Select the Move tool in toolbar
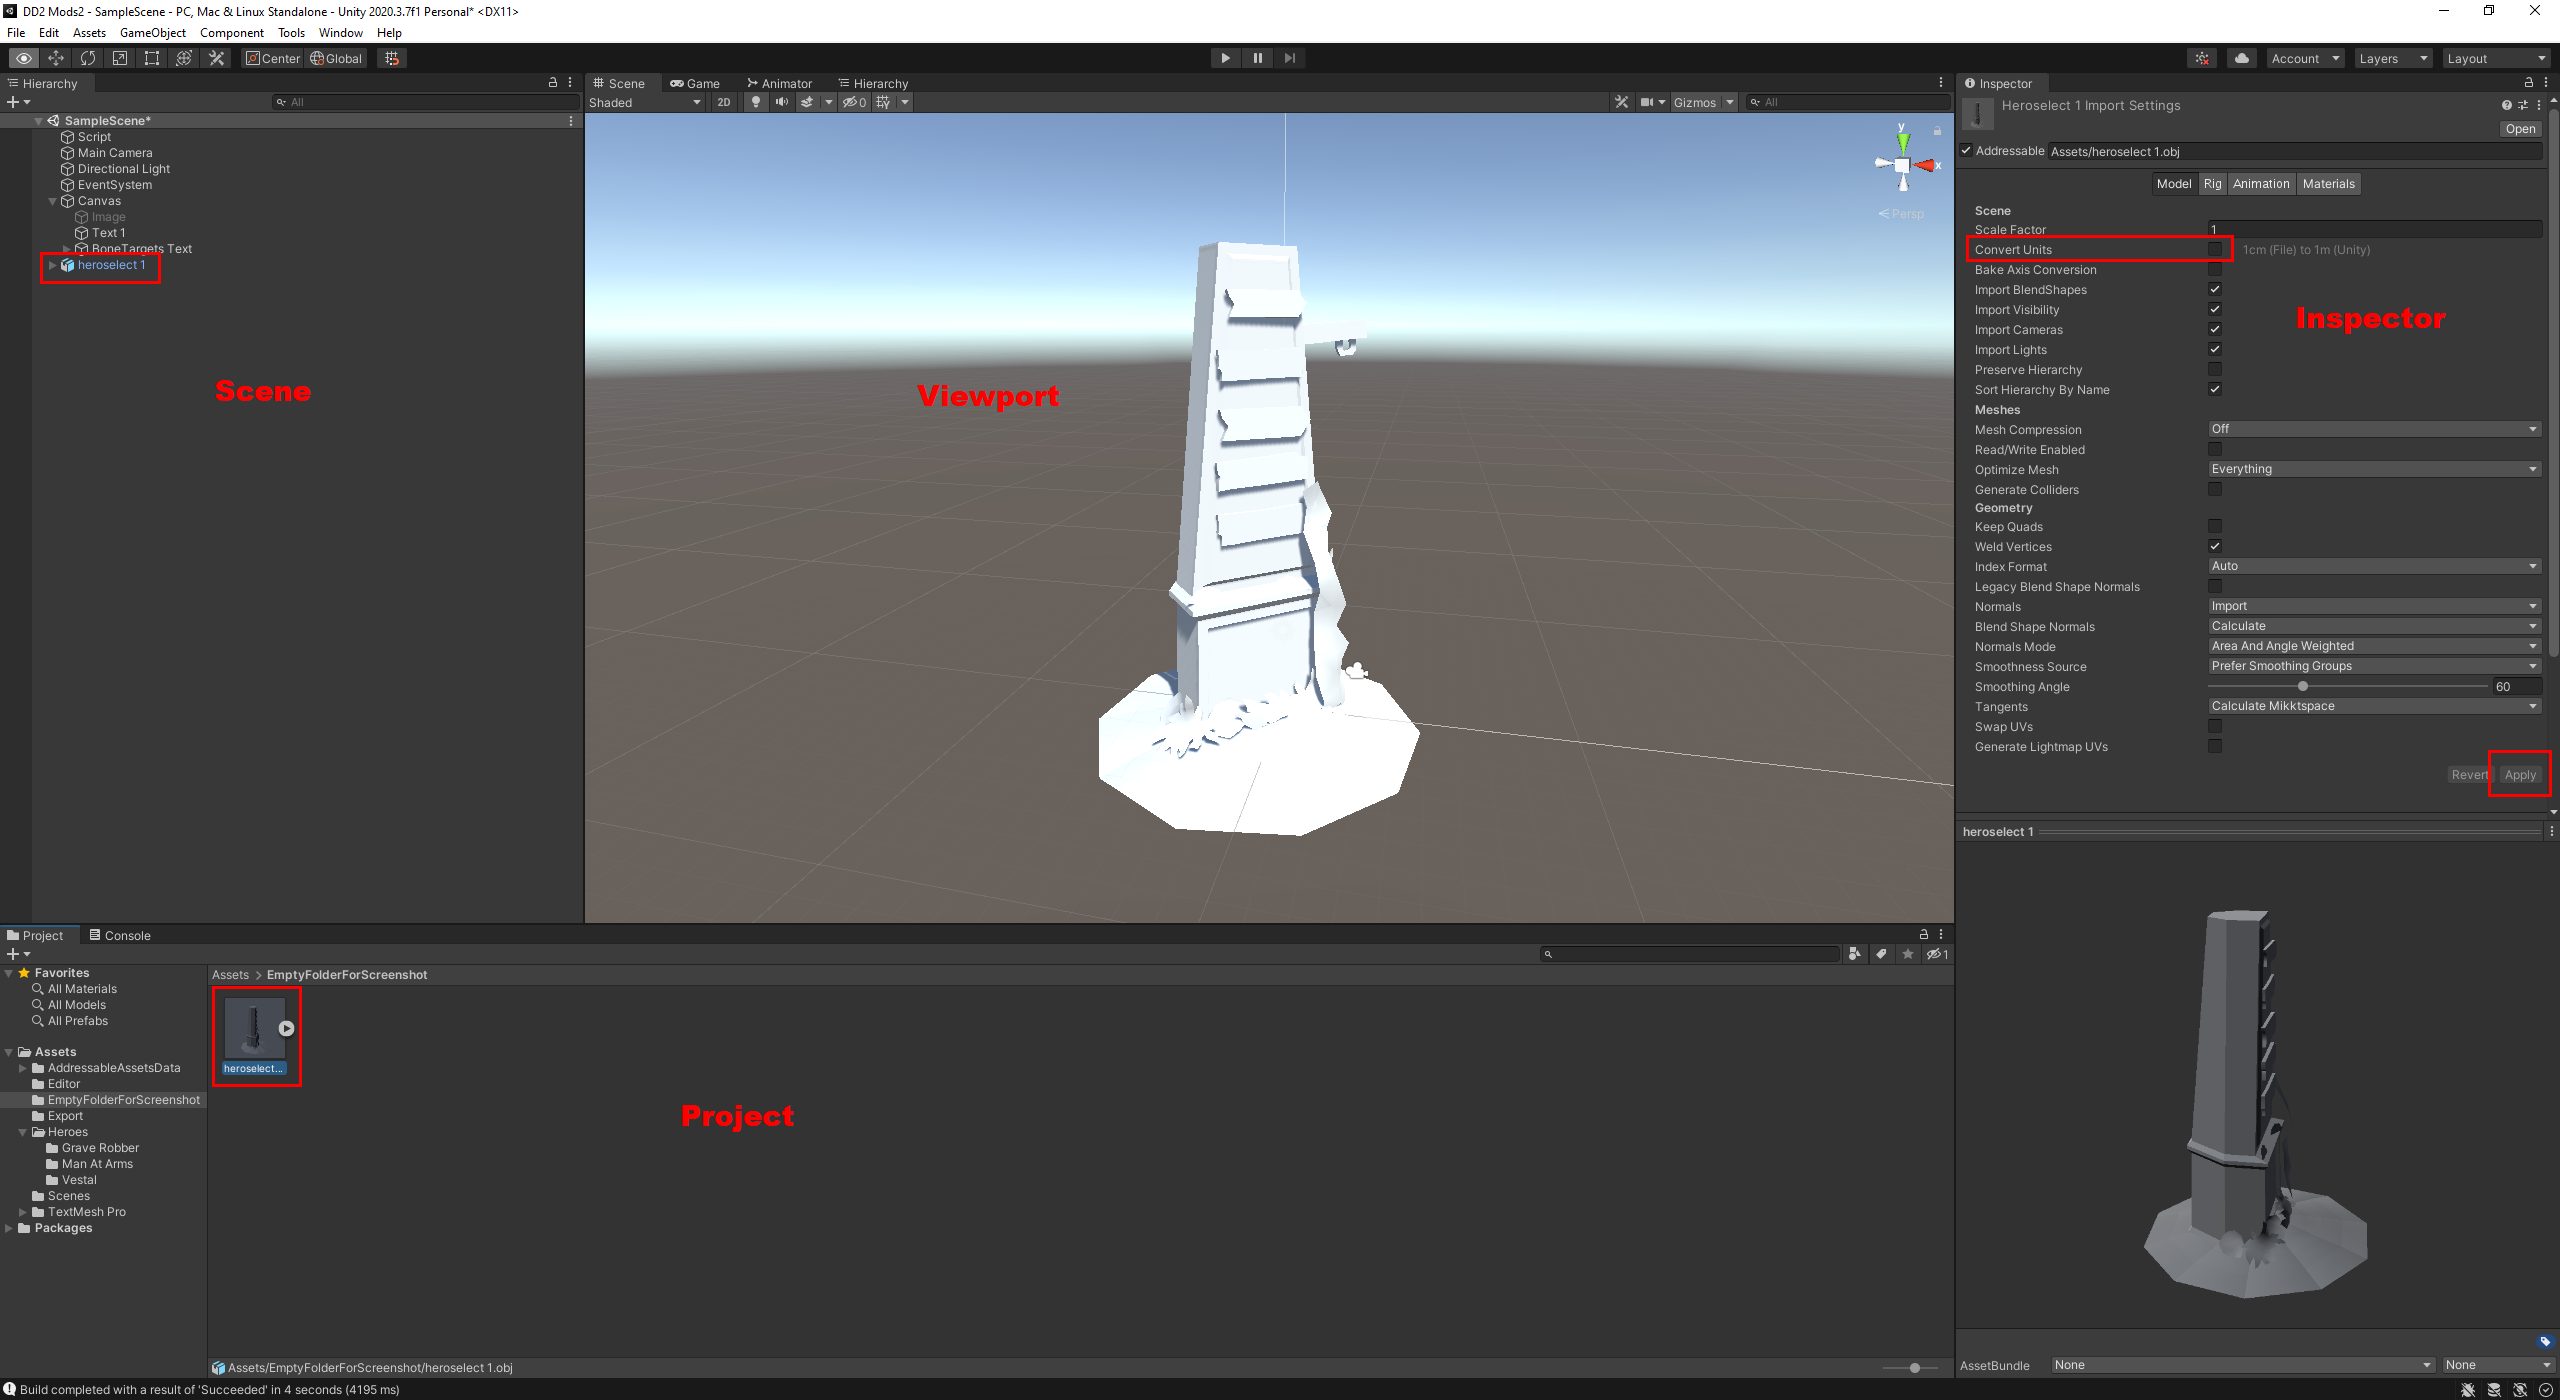The image size is (2560, 1400). click(x=56, y=58)
